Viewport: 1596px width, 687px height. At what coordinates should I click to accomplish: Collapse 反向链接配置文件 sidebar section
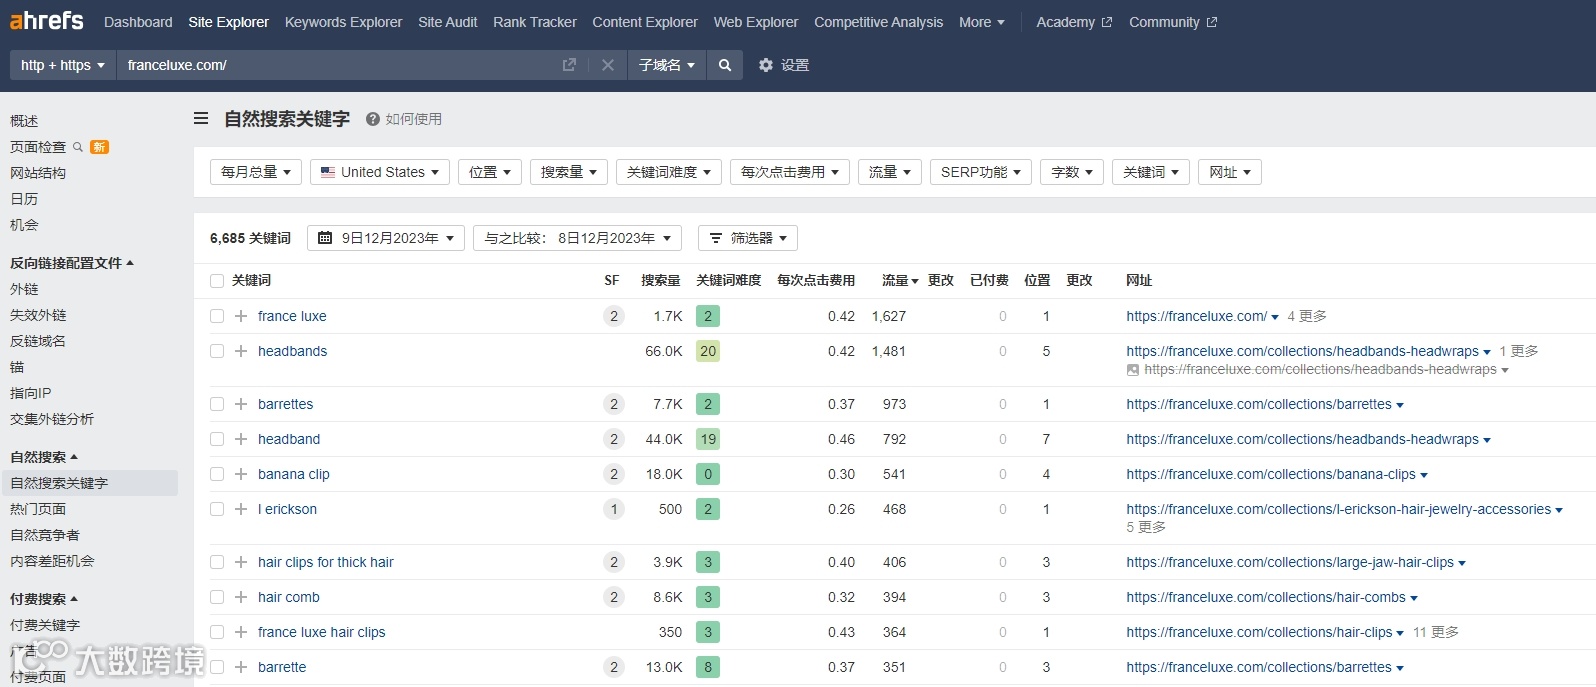[x=71, y=263]
